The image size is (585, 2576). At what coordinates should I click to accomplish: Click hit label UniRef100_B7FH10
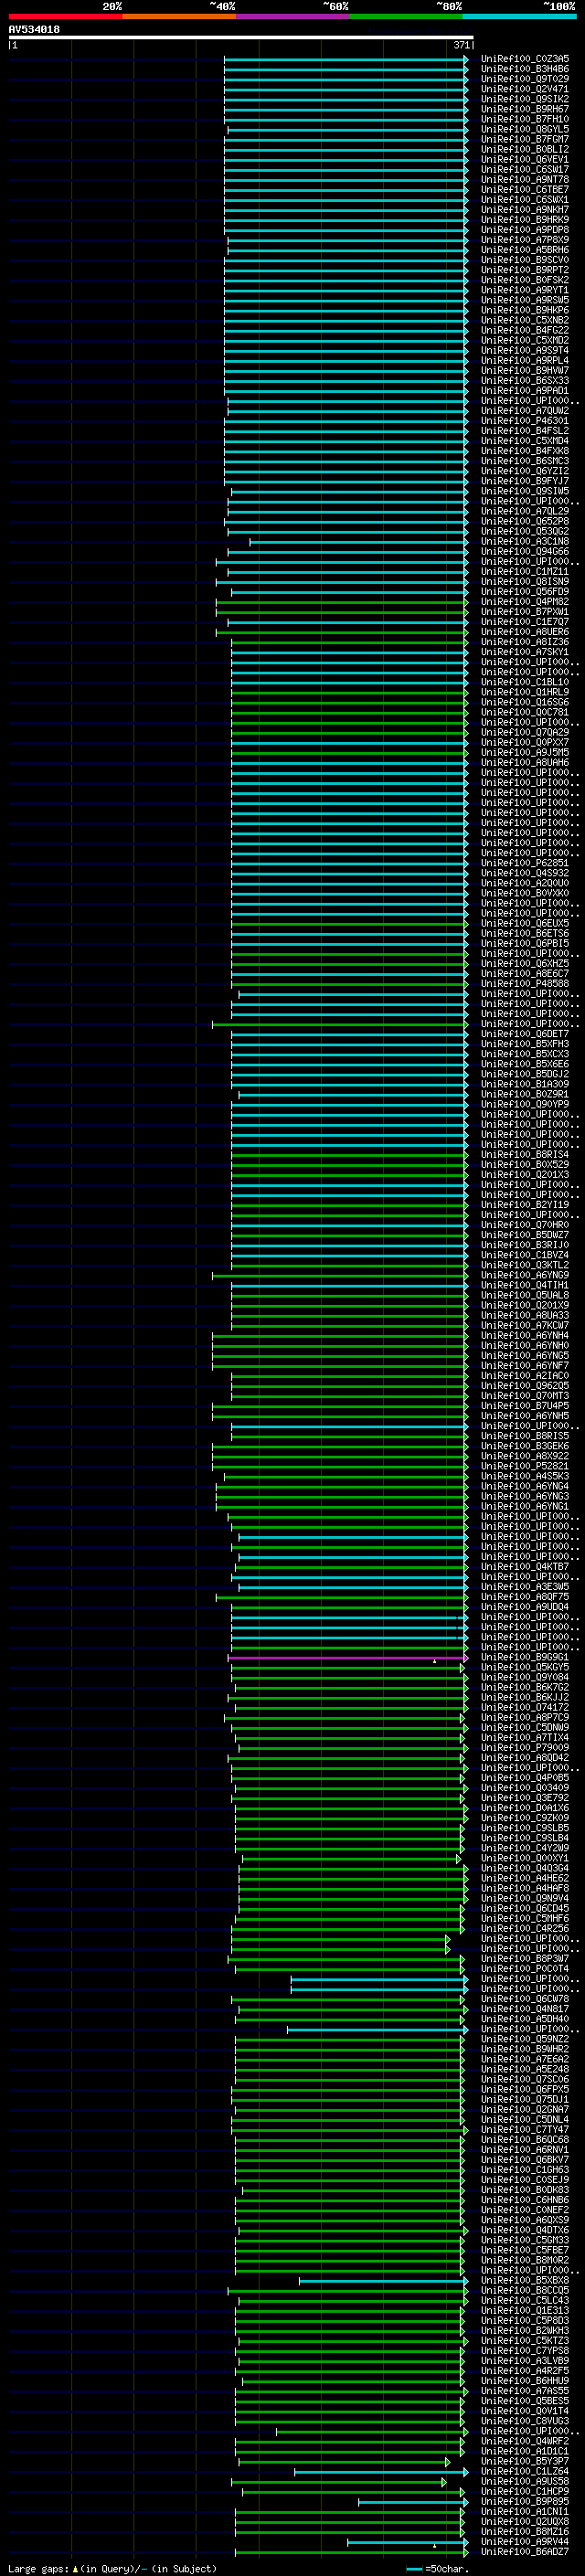pos(525,119)
